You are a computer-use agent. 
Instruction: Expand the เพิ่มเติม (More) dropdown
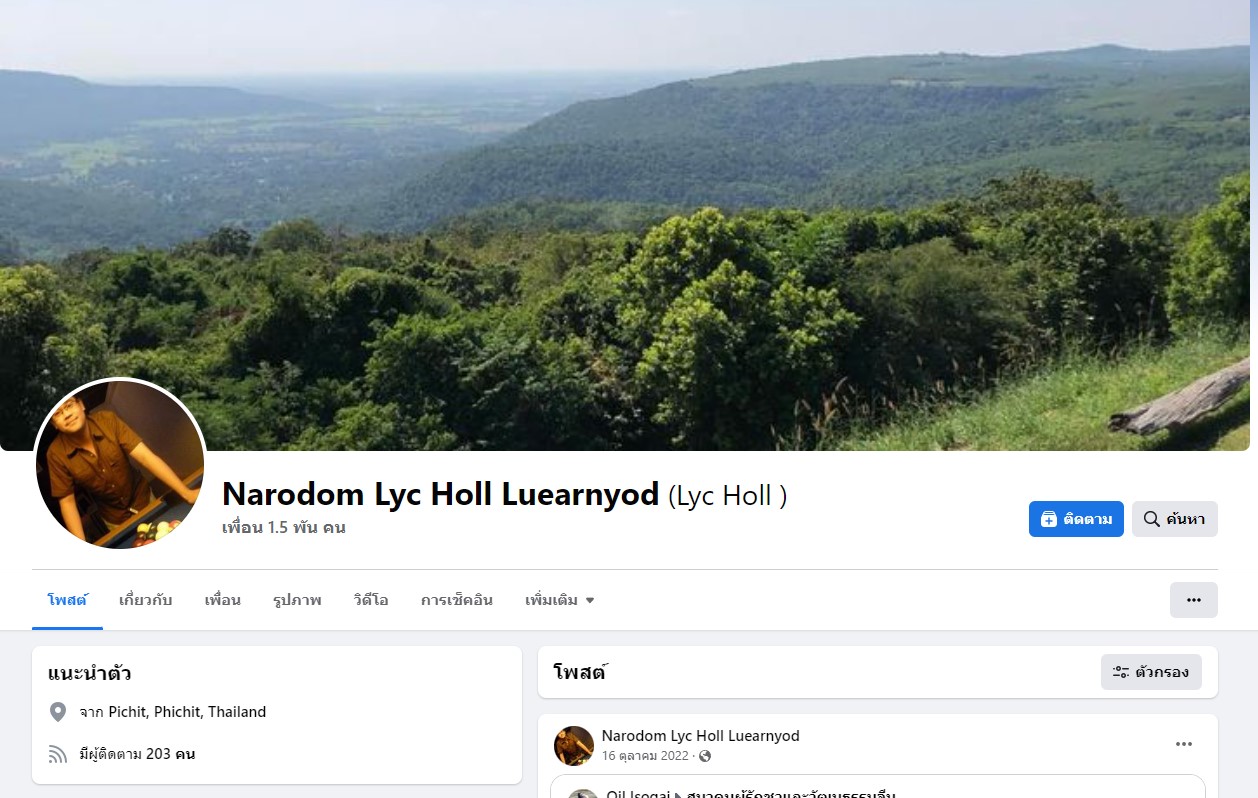click(560, 600)
